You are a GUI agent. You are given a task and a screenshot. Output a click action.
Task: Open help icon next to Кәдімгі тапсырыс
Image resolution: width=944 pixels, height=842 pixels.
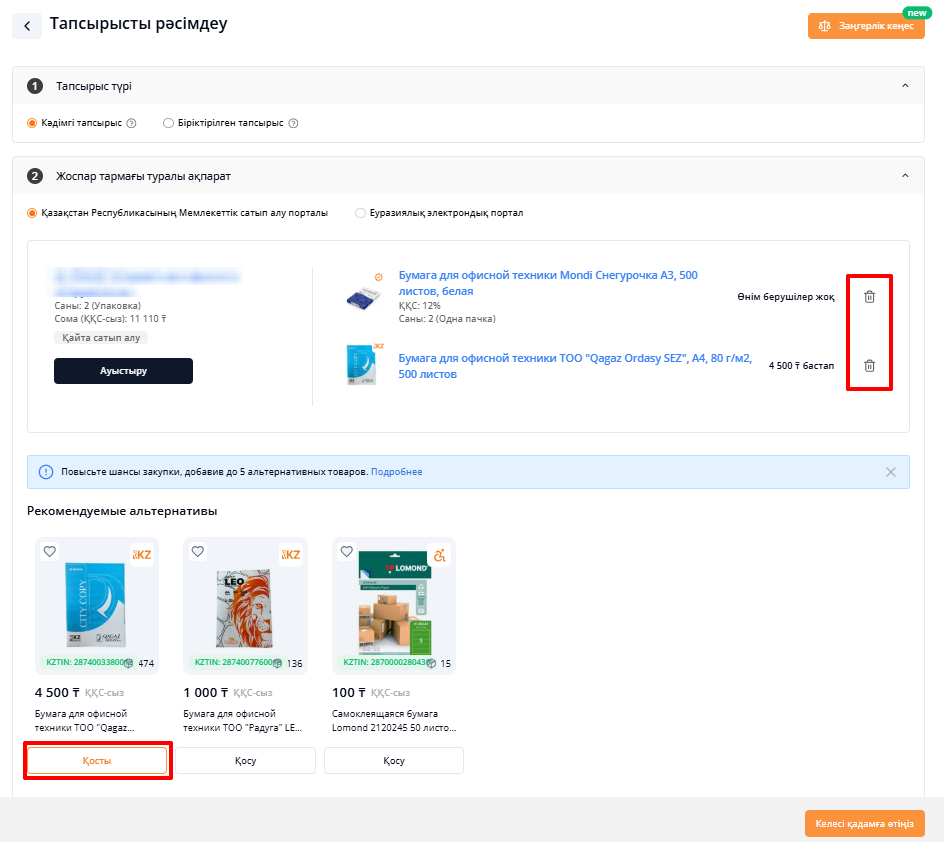131,123
